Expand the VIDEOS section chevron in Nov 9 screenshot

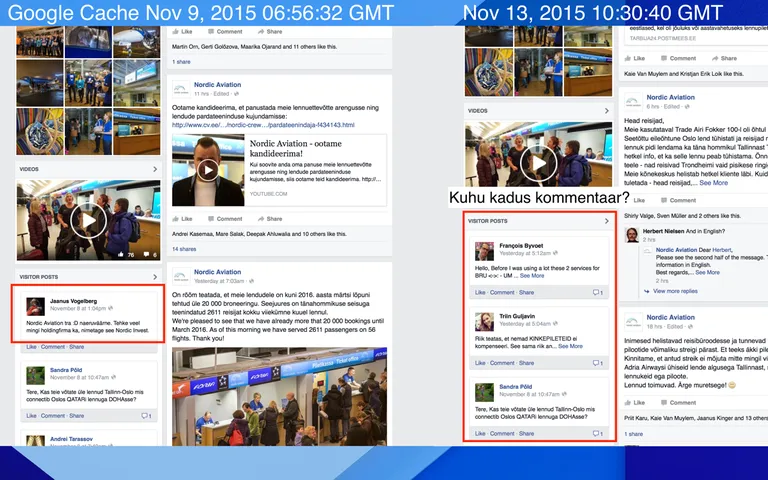pos(155,169)
